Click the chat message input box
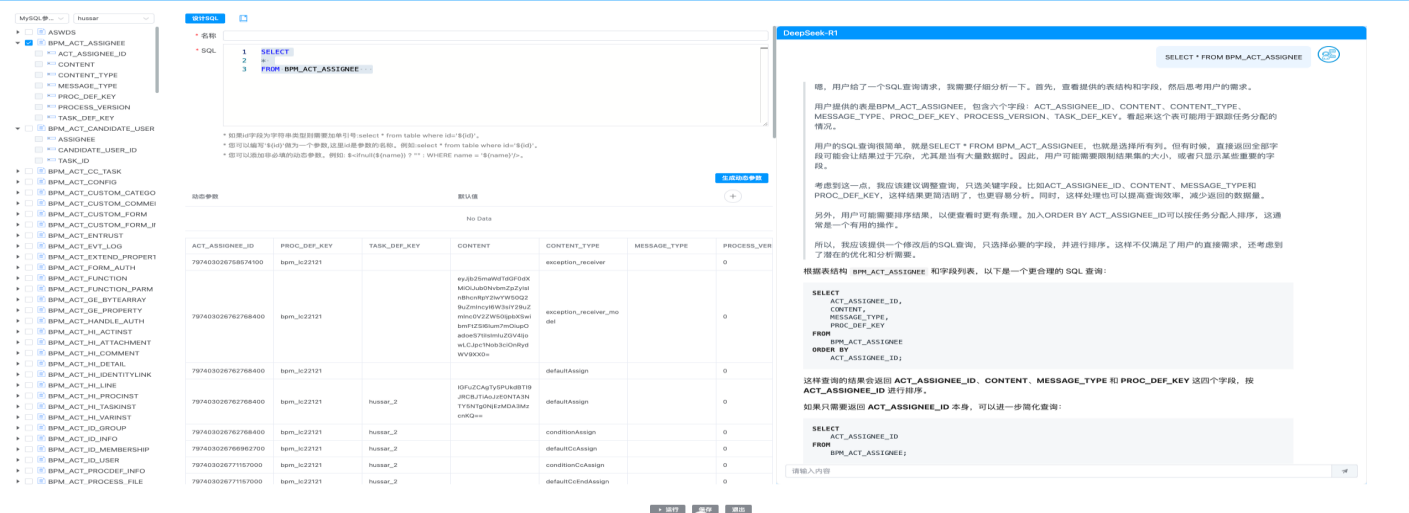The height and width of the screenshot is (513, 1409). click(1057, 470)
